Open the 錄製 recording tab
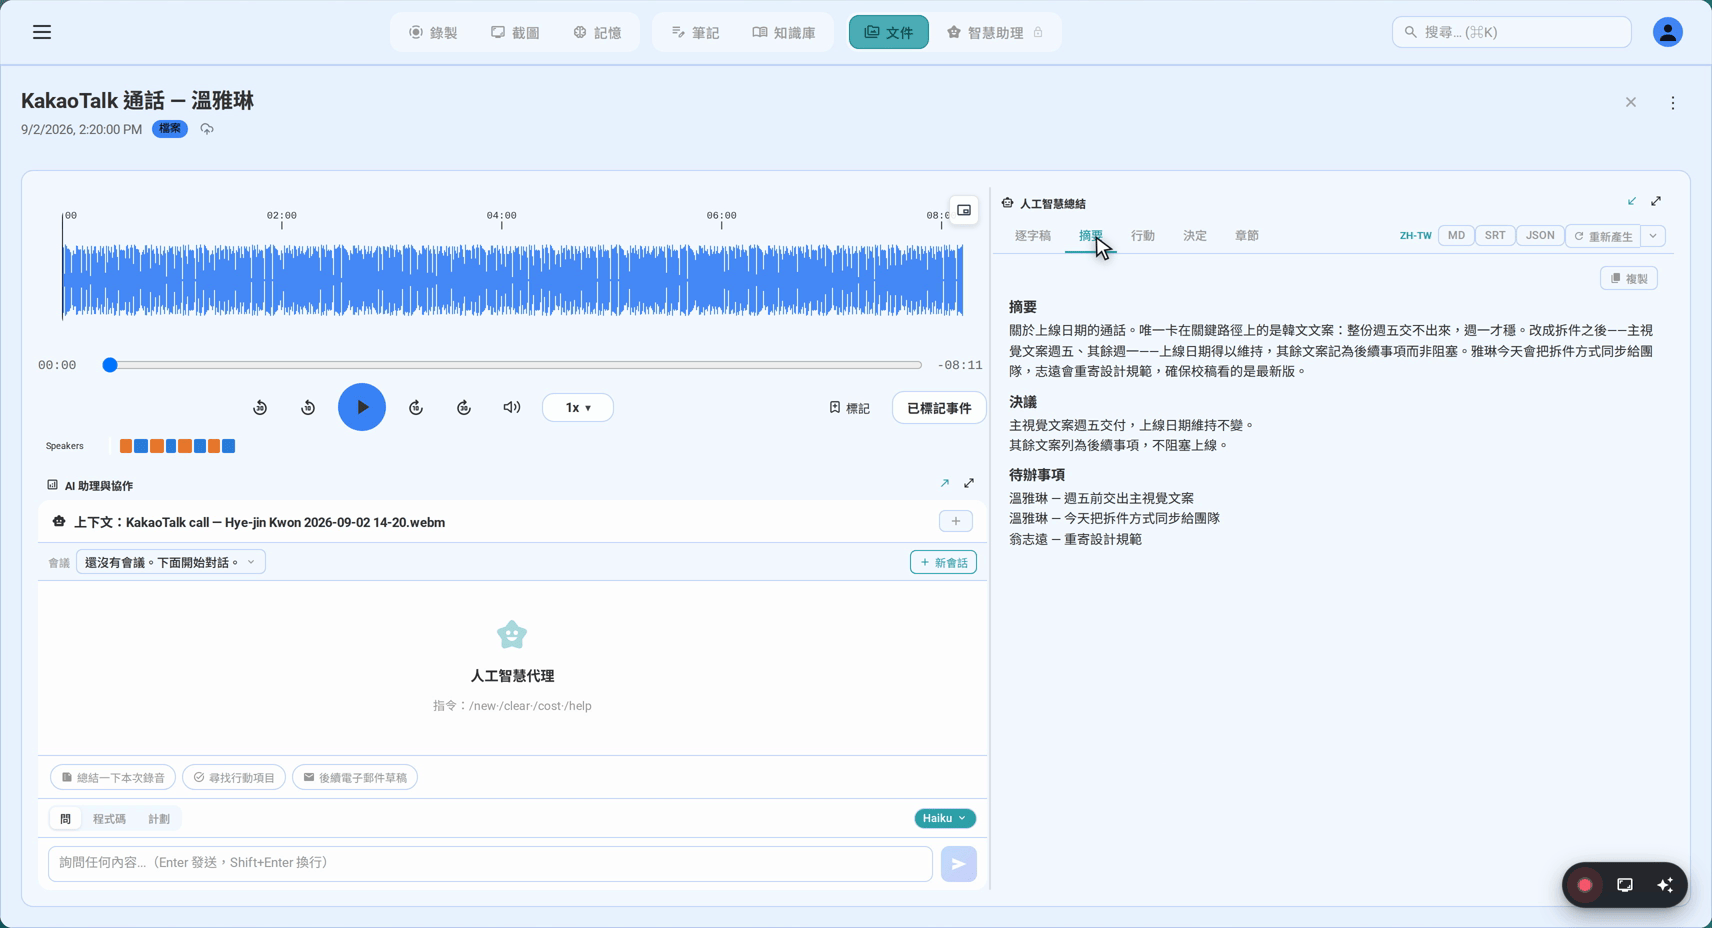The image size is (1712, 928). [434, 32]
